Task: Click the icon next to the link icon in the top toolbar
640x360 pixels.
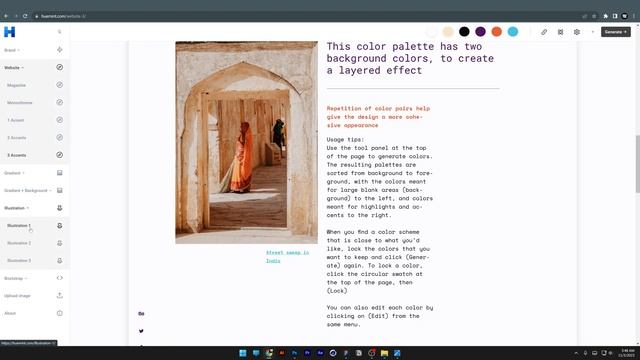Action: 560,32
